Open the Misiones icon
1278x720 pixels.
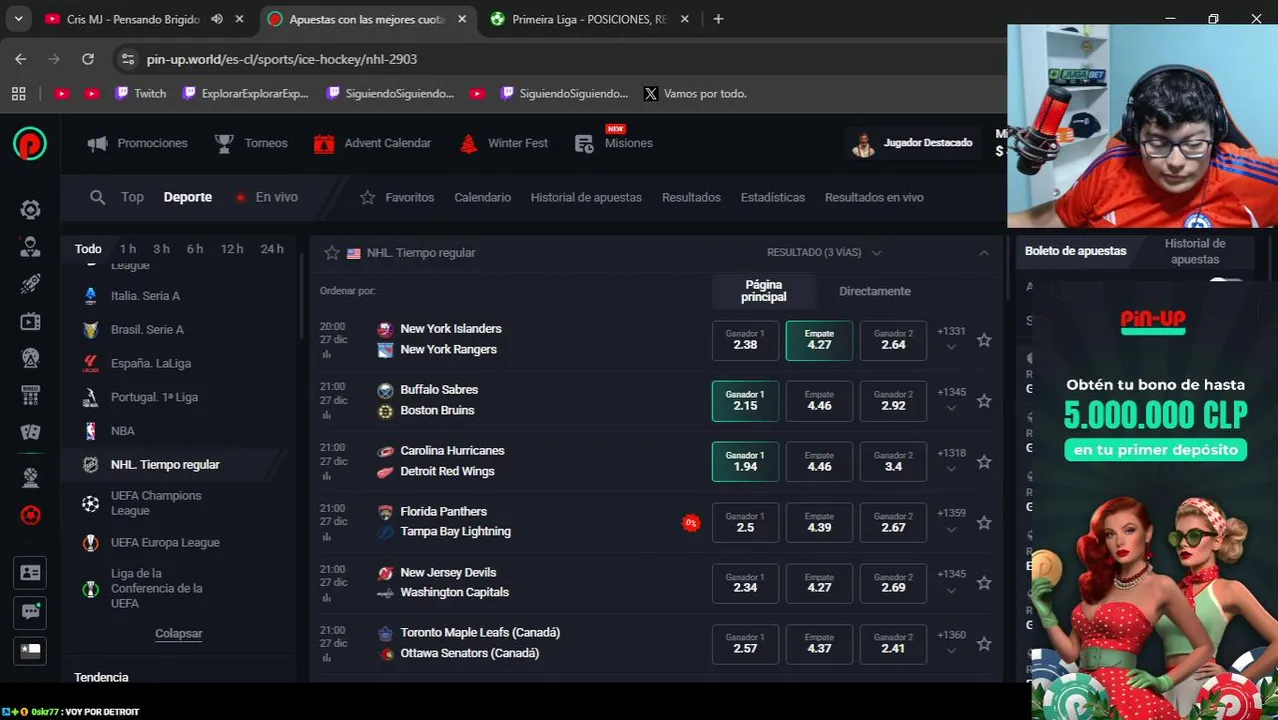tap(585, 143)
